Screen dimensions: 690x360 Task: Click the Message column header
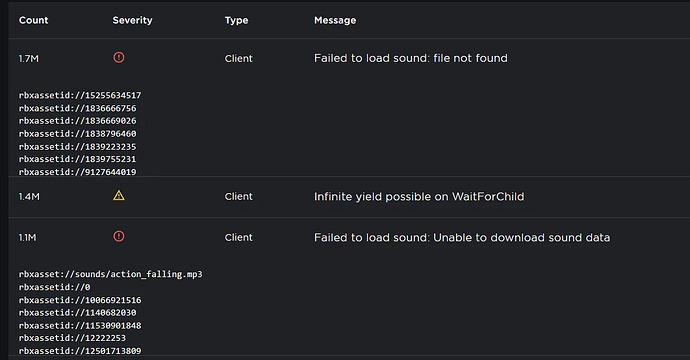335,20
